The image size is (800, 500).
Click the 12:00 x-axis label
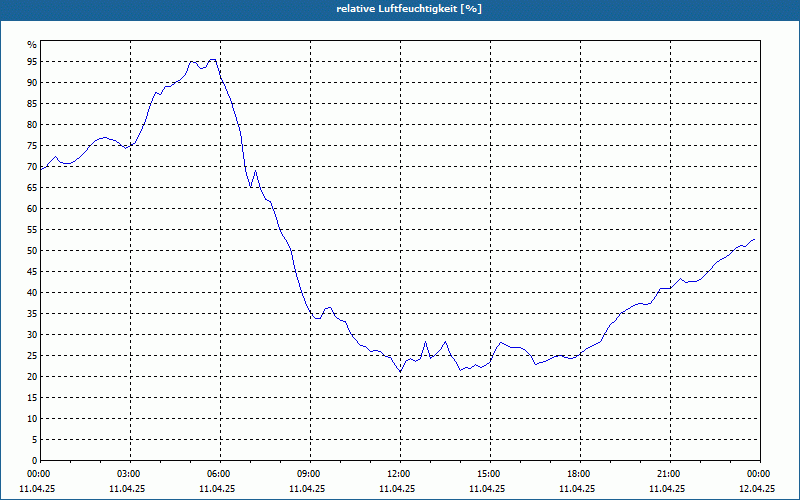[x=398, y=474]
